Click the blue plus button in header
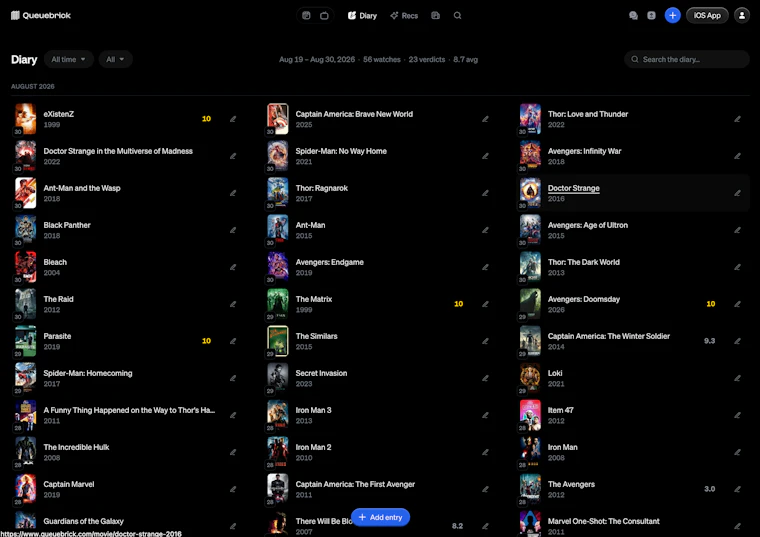Viewport: 760px width, 537px height. coord(672,16)
